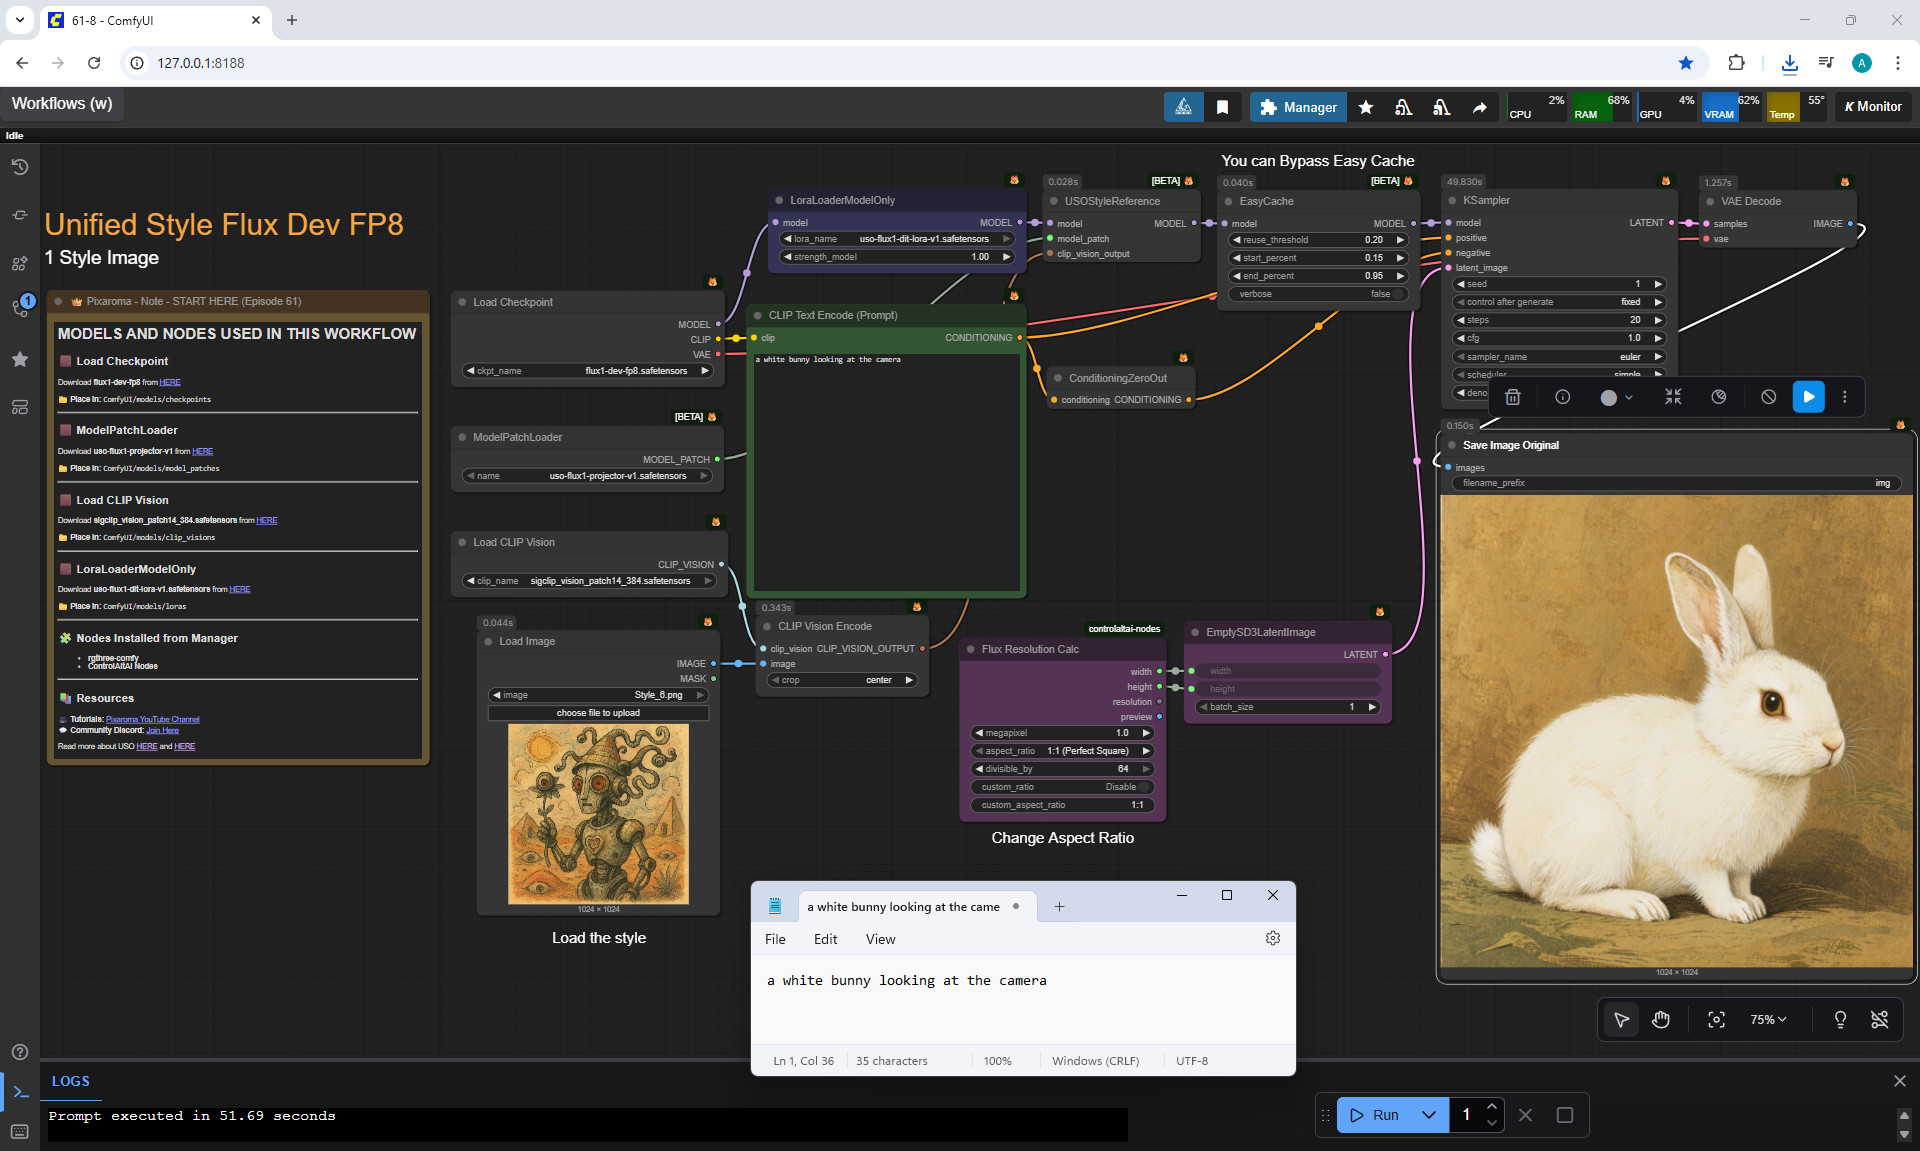Toggle custom_ratio in Flux Resolution Calc
Image resolution: width=1920 pixels, height=1151 pixels.
tap(1143, 787)
